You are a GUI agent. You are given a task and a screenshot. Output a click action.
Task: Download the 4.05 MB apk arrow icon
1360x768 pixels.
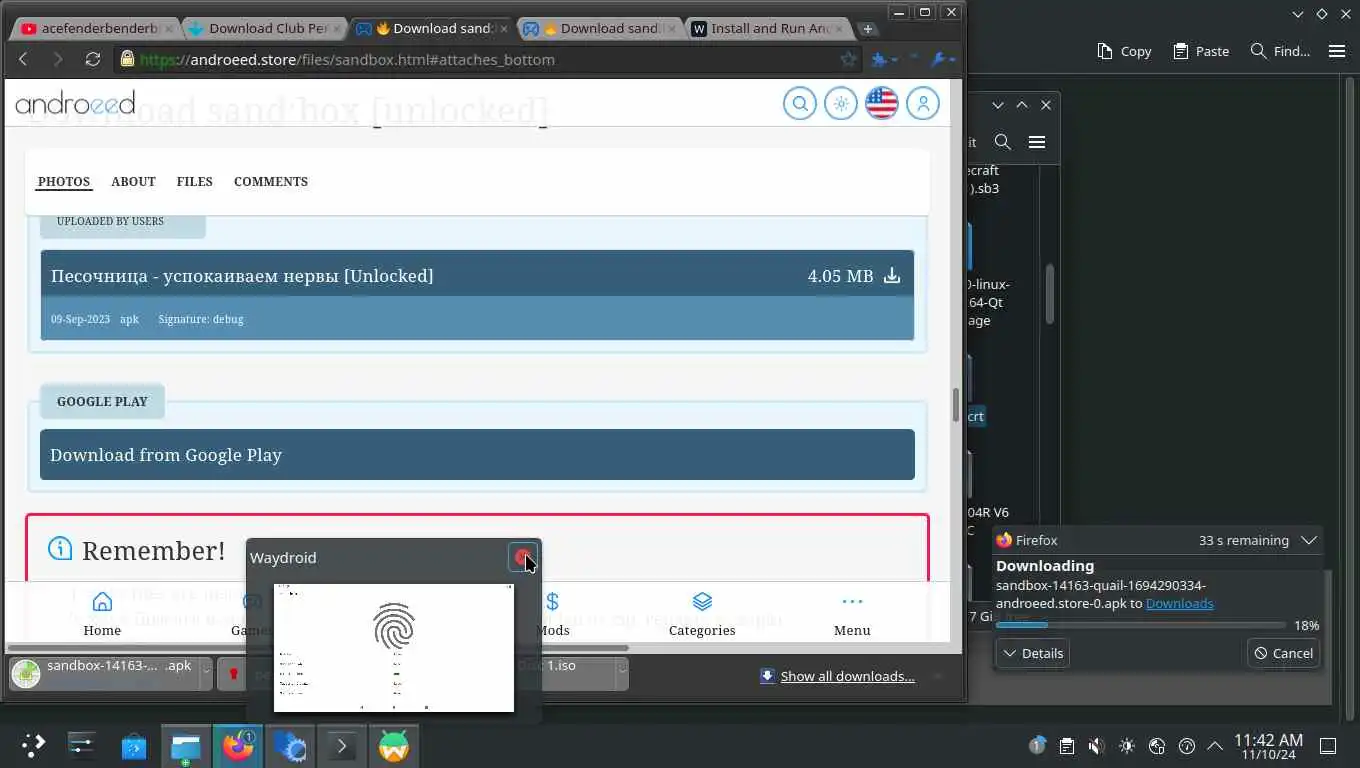pos(892,276)
